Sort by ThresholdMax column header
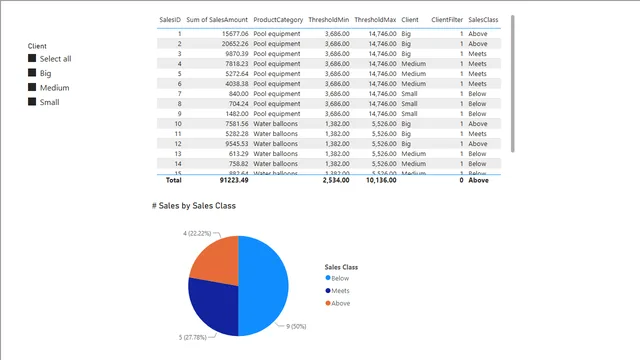The width and height of the screenshot is (640, 360). click(375, 20)
